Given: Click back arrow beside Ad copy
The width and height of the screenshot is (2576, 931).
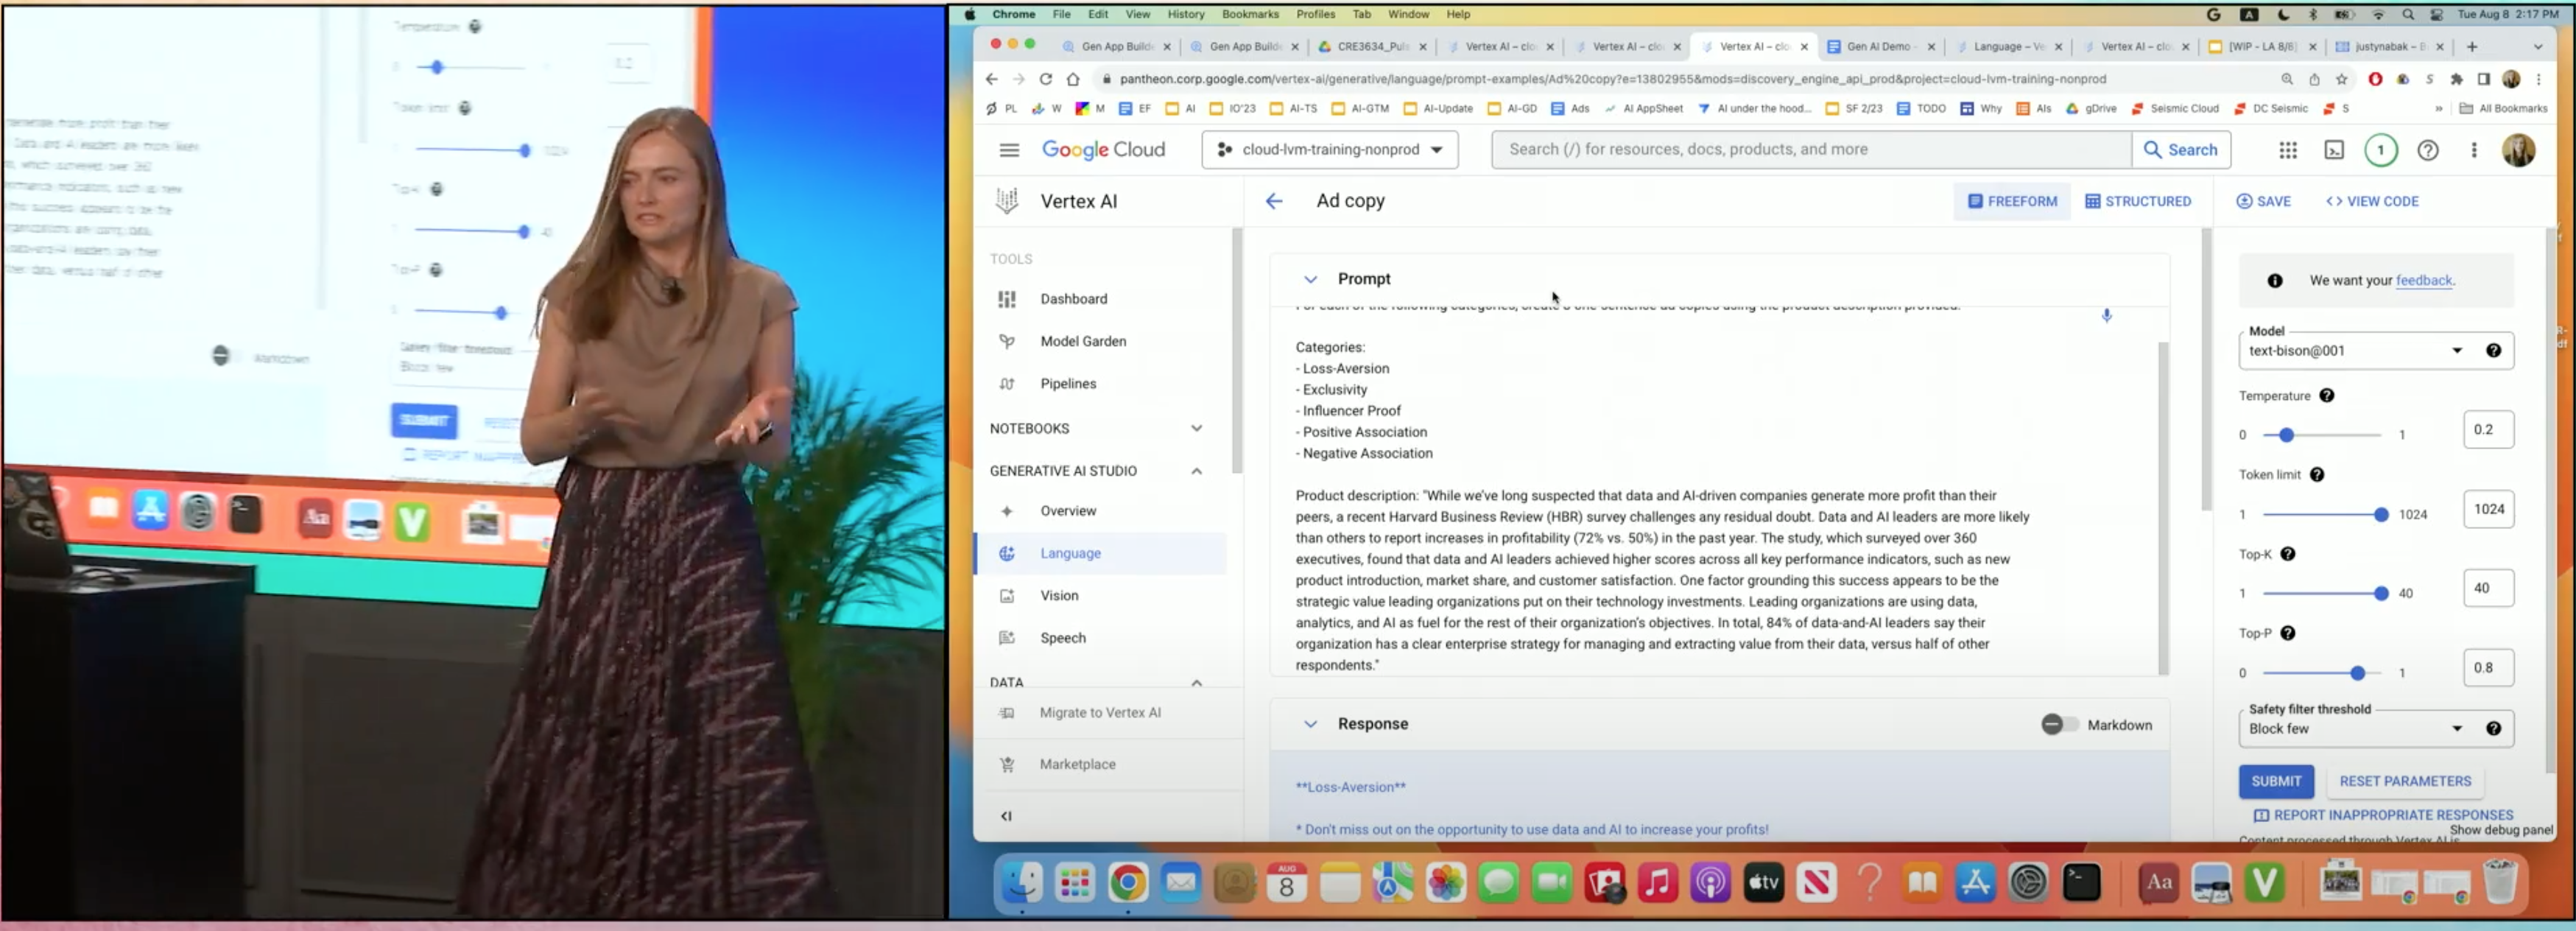Looking at the screenshot, I should point(1273,201).
